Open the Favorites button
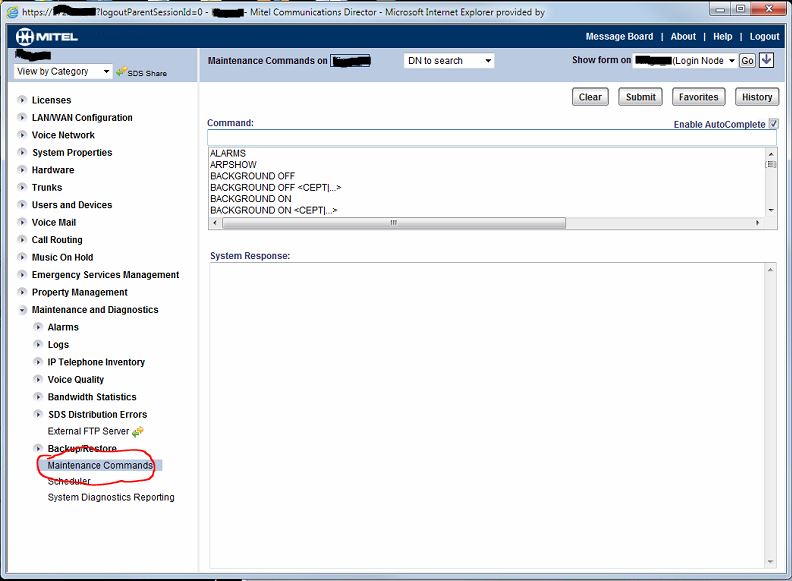Image resolution: width=792 pixels, height=581 pixels. pos(699,97)
